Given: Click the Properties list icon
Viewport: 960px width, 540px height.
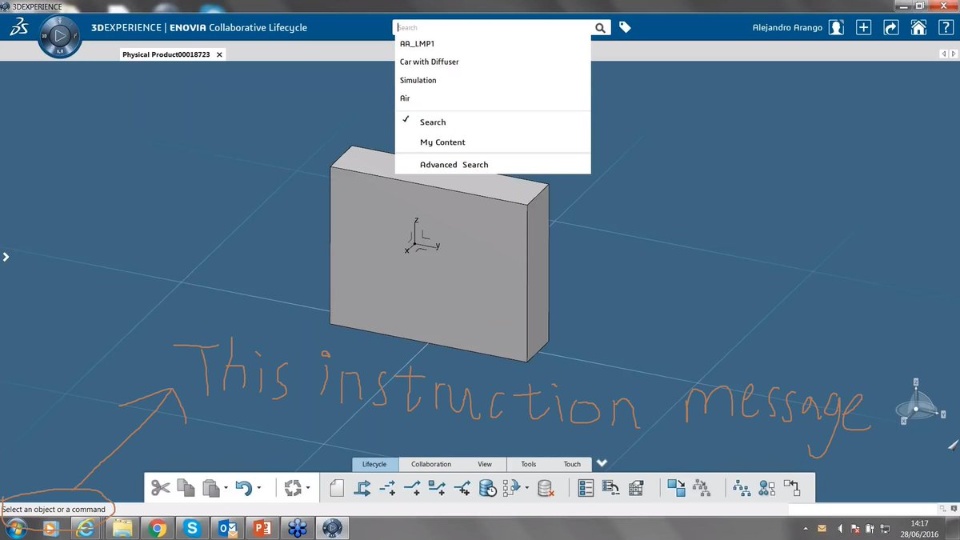Looking at the screenshot, I should tap(585, 487).
